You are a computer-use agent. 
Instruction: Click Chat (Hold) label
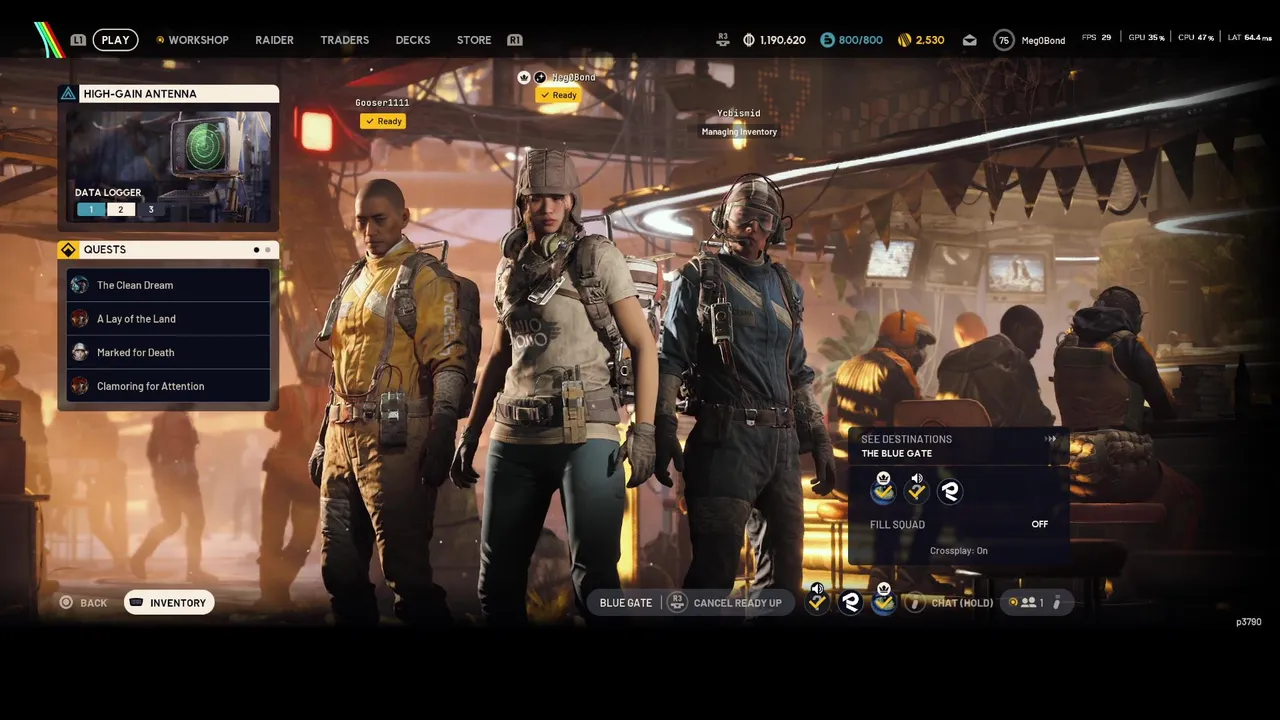click(962, 603)
